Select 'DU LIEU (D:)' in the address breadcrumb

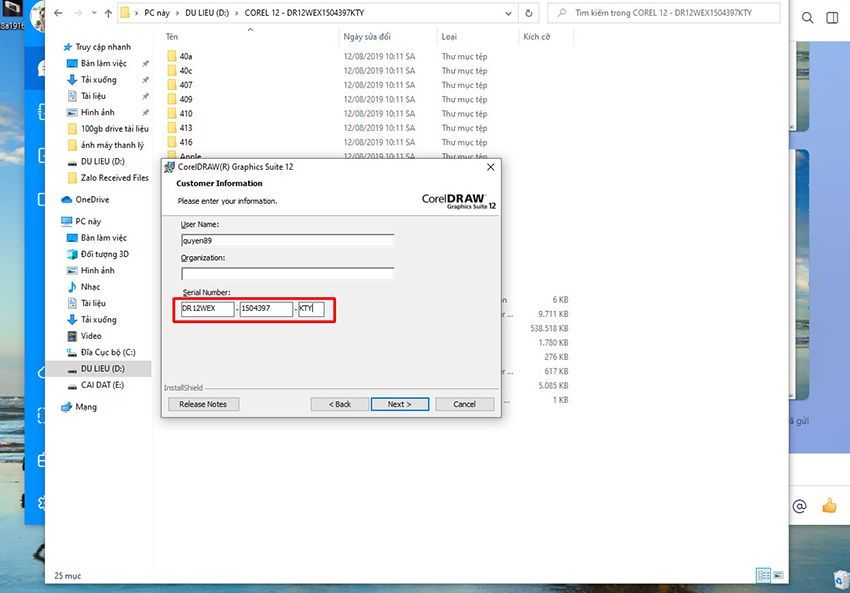coord(207,13)
